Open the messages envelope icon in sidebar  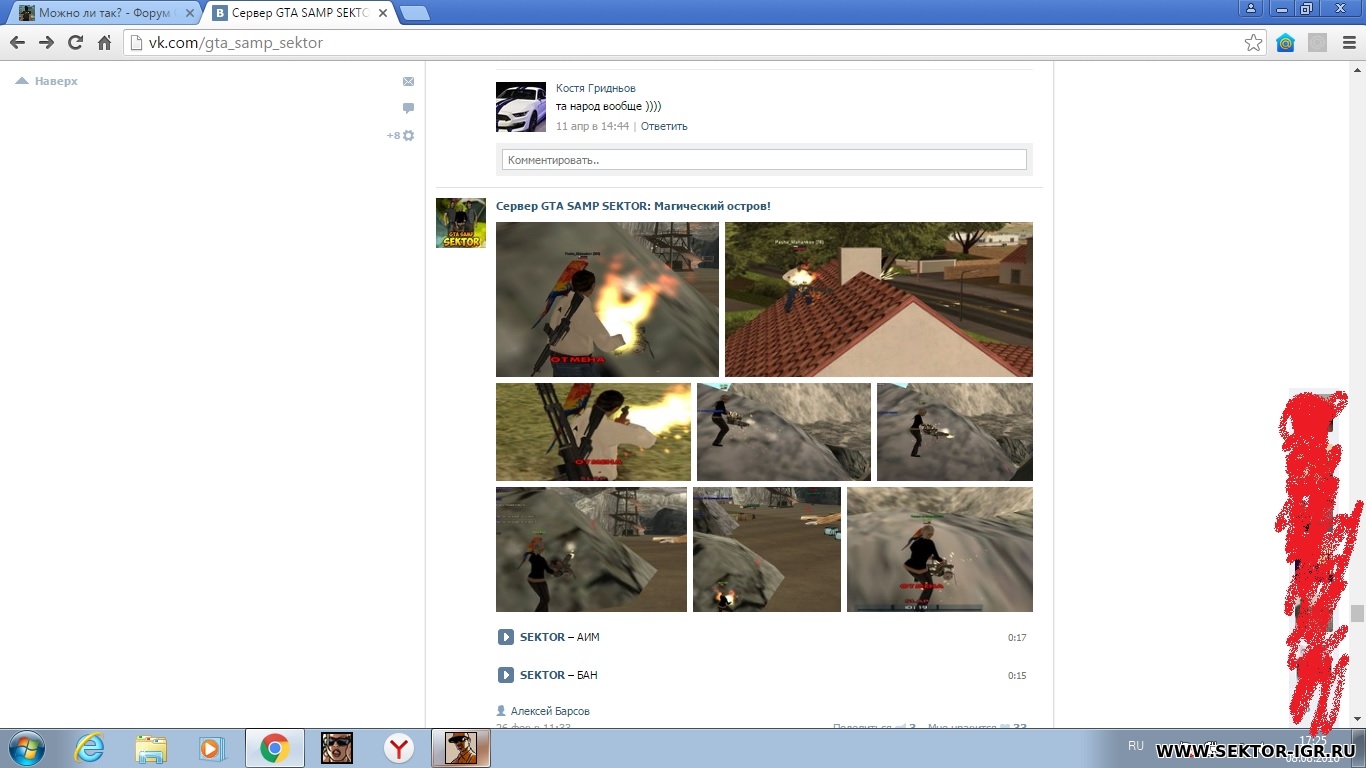[x=408, y=81]
